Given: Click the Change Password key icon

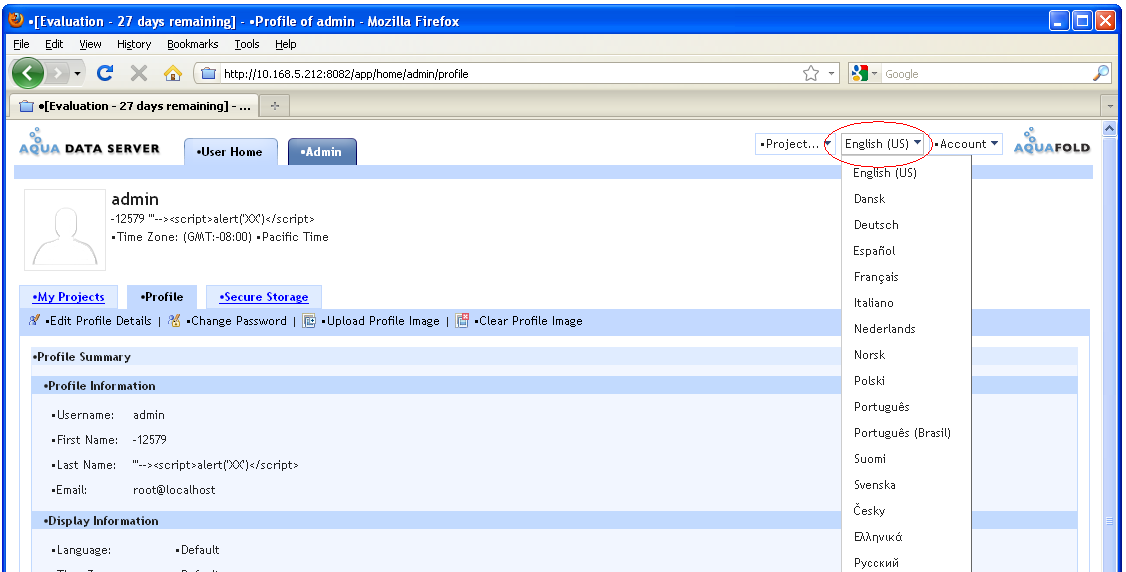Looking at the screenshot, I should tap(175, 321).
